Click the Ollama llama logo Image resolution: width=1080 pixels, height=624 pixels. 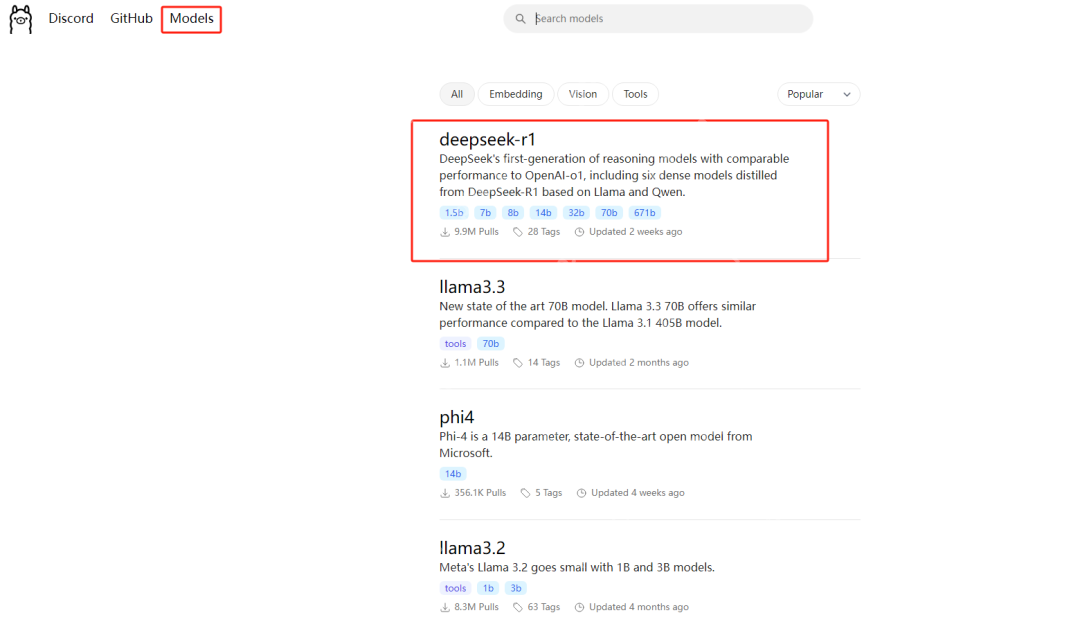click(x=21, y=19)
